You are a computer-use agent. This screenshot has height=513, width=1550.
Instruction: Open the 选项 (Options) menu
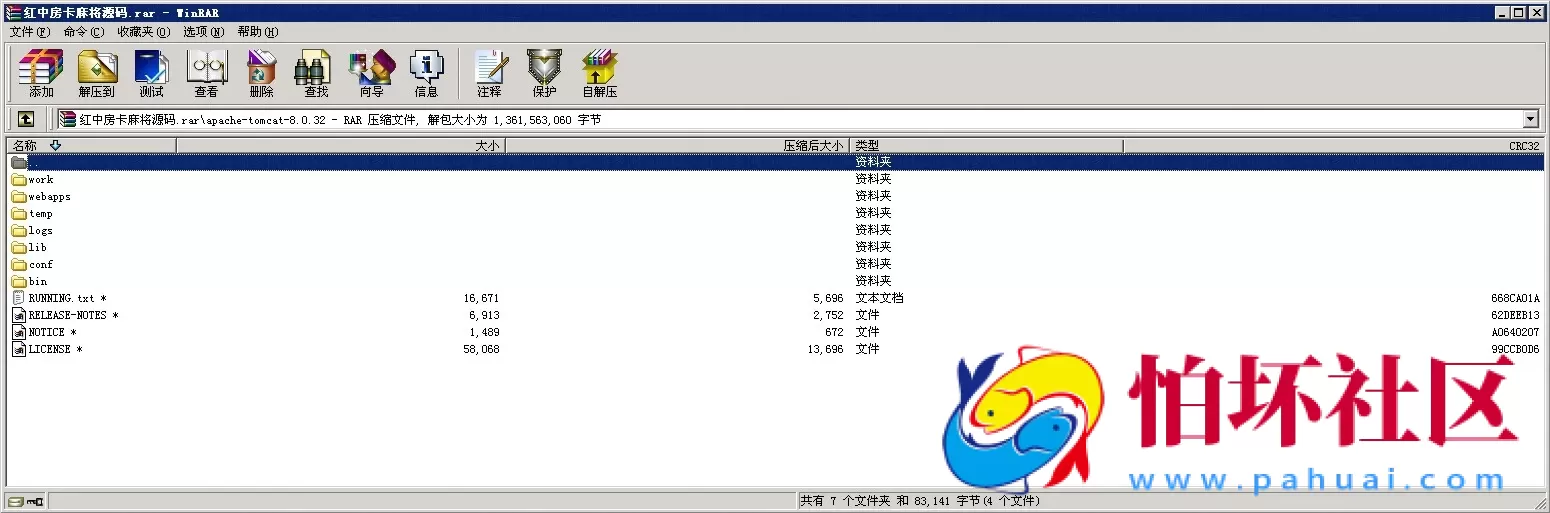tap(203, 32)
